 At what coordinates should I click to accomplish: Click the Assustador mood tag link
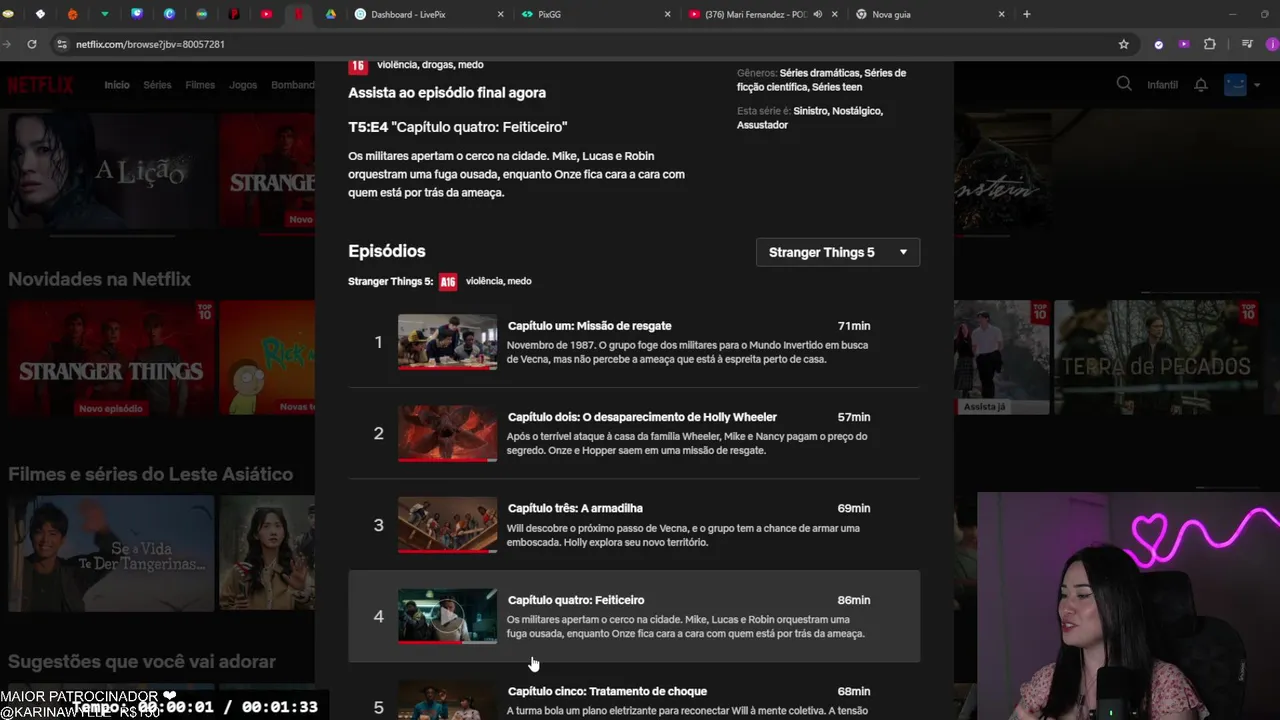click(763, 125)
